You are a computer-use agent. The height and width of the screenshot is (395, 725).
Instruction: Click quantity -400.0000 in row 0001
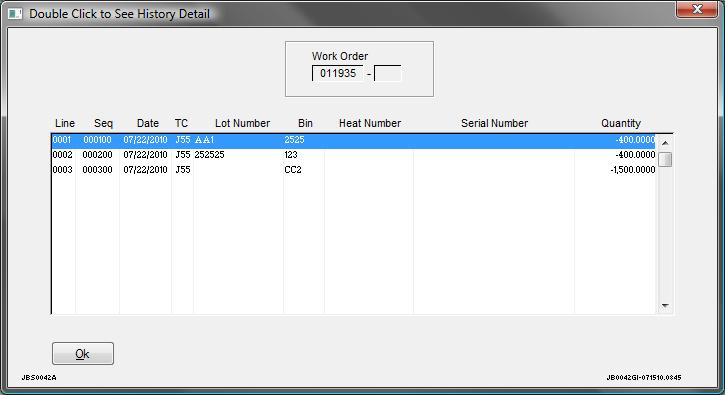point(635,140)
